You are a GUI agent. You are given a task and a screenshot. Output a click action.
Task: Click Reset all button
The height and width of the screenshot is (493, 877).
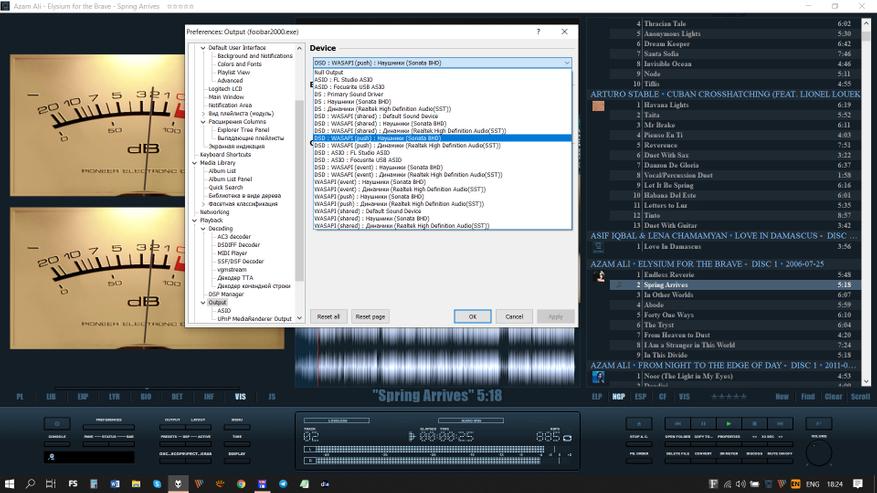point(328,316)
